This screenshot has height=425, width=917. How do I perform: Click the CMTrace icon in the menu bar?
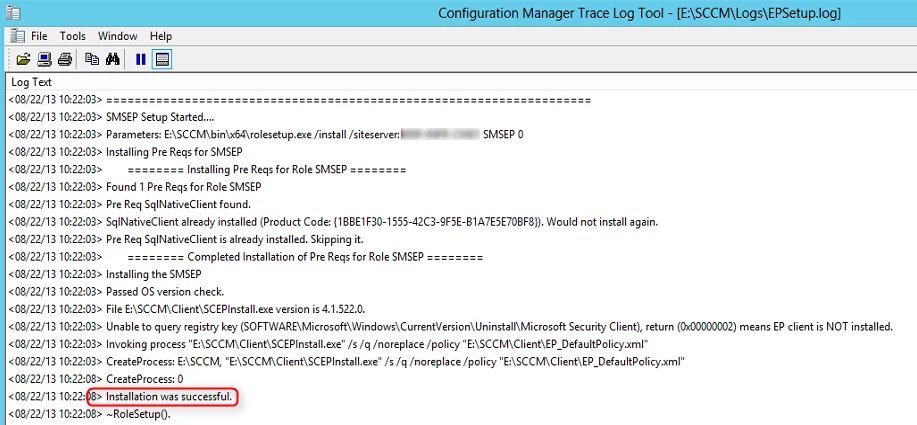[x=18, y=36]
